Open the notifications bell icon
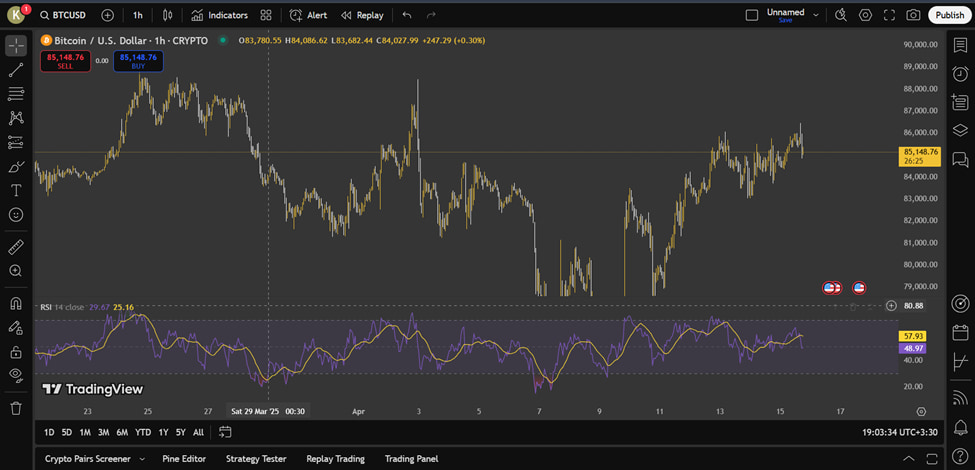975x470 pixels. coord(960,427)
